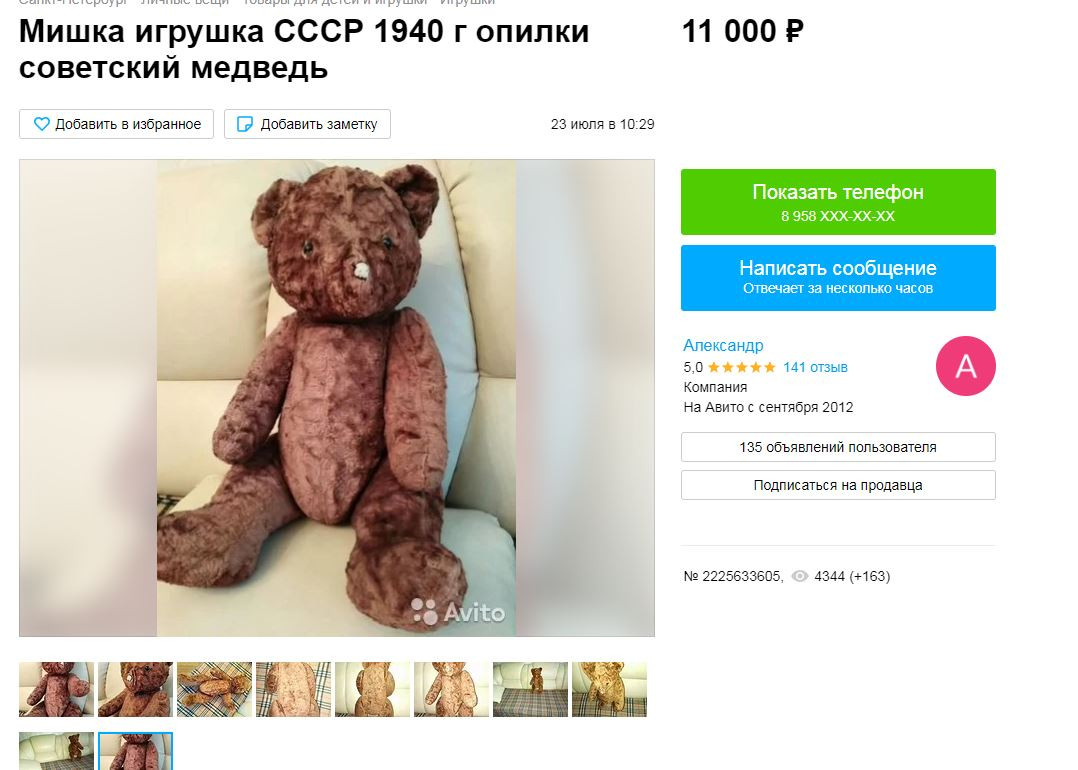The image size is (1078, 770).
Task: Select first thumbnail in gallery row
Action: [56, 690]
